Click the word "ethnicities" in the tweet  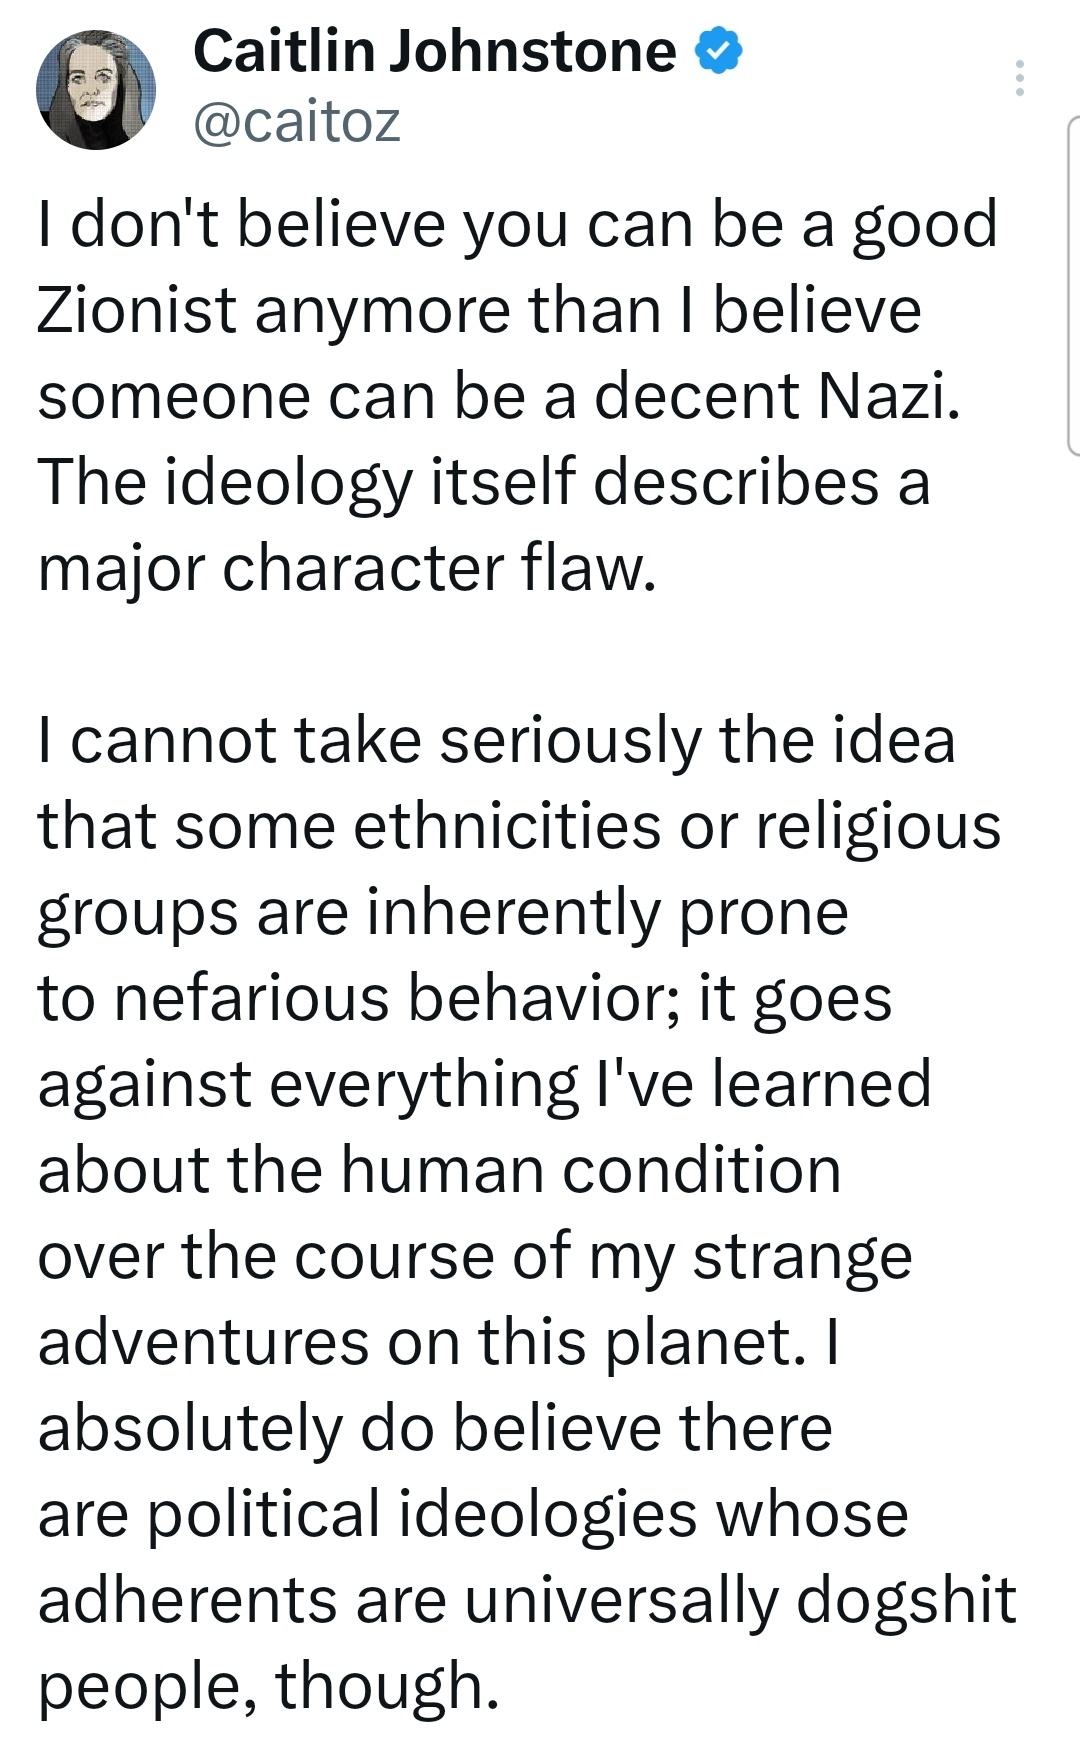[506, 827]
